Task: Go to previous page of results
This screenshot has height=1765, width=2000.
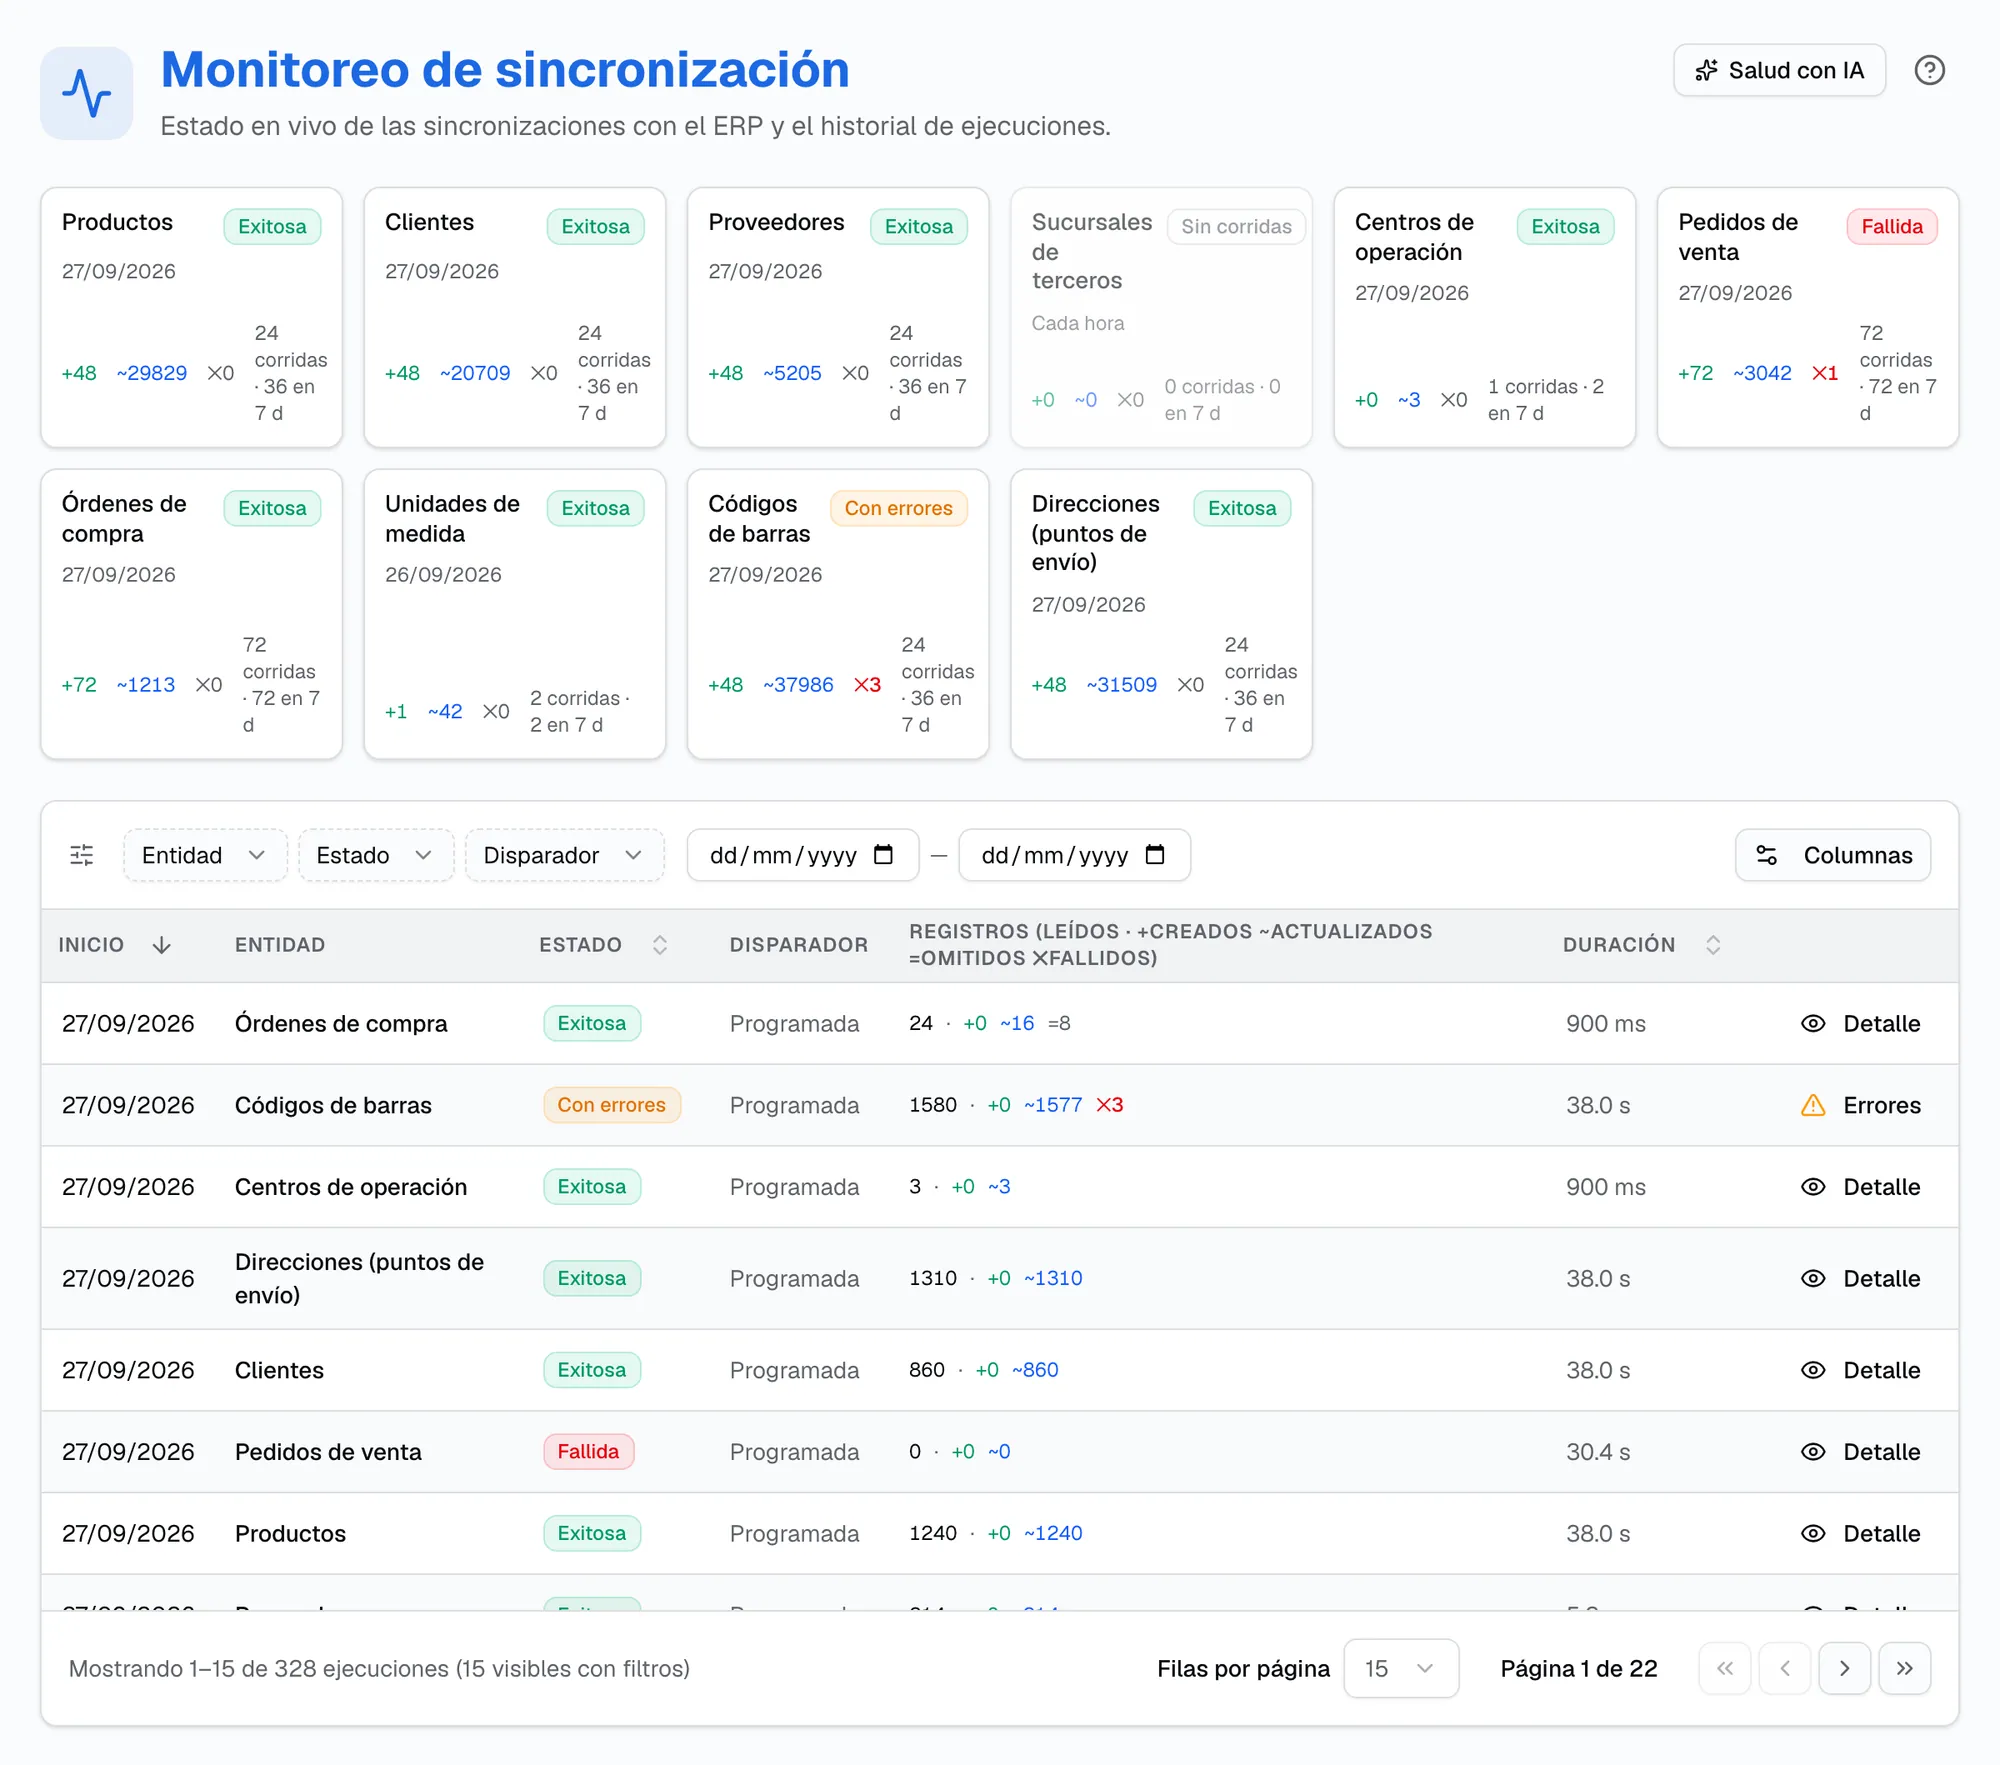Action: (x=1785, y=1668)
